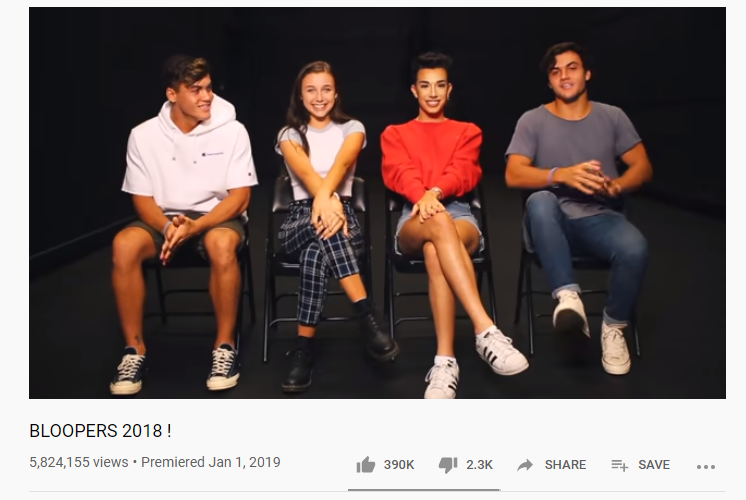The width and height of the screenshot is (746, 500).
Task: Click the Champion logo on the hoodie
Action: coord(212,154)
